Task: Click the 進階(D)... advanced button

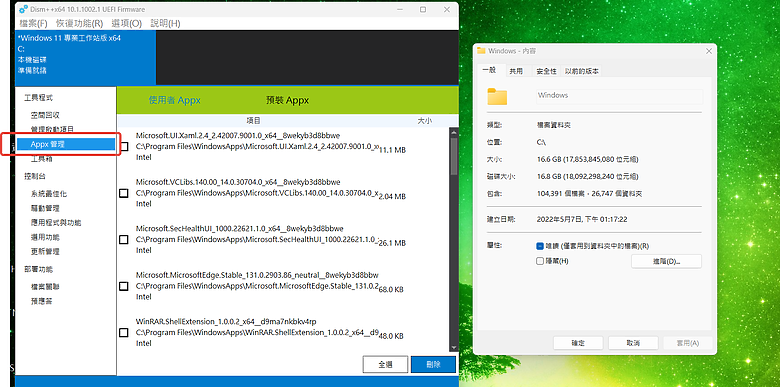Action: [667, 261]
